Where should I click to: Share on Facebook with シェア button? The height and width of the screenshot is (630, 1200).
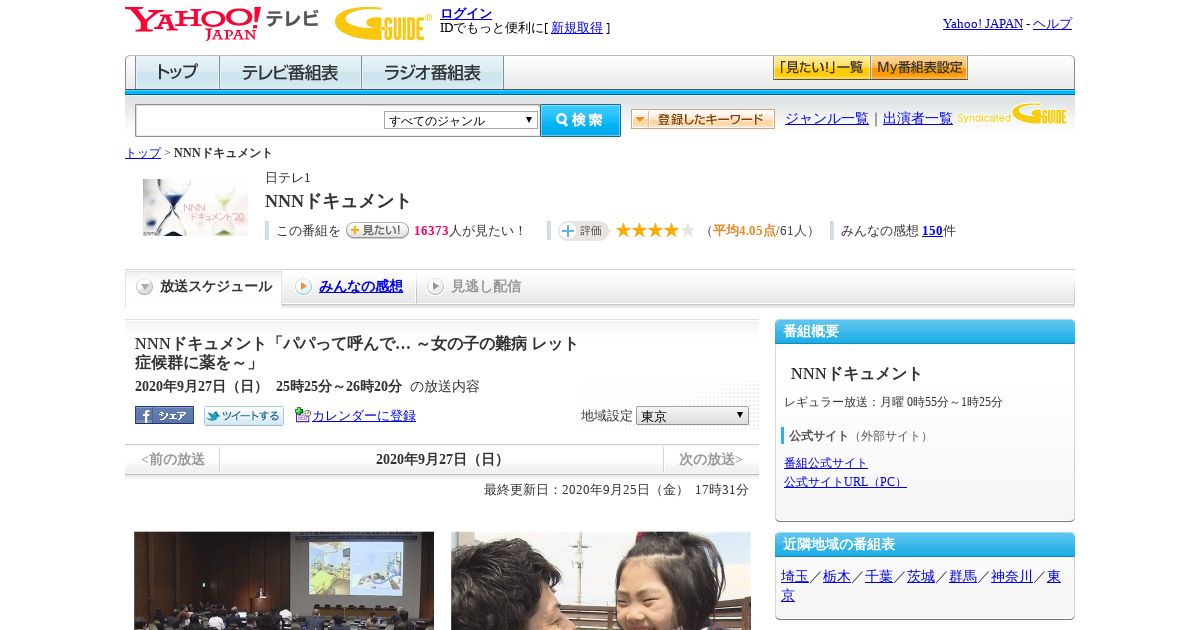(x=164, y=415)
